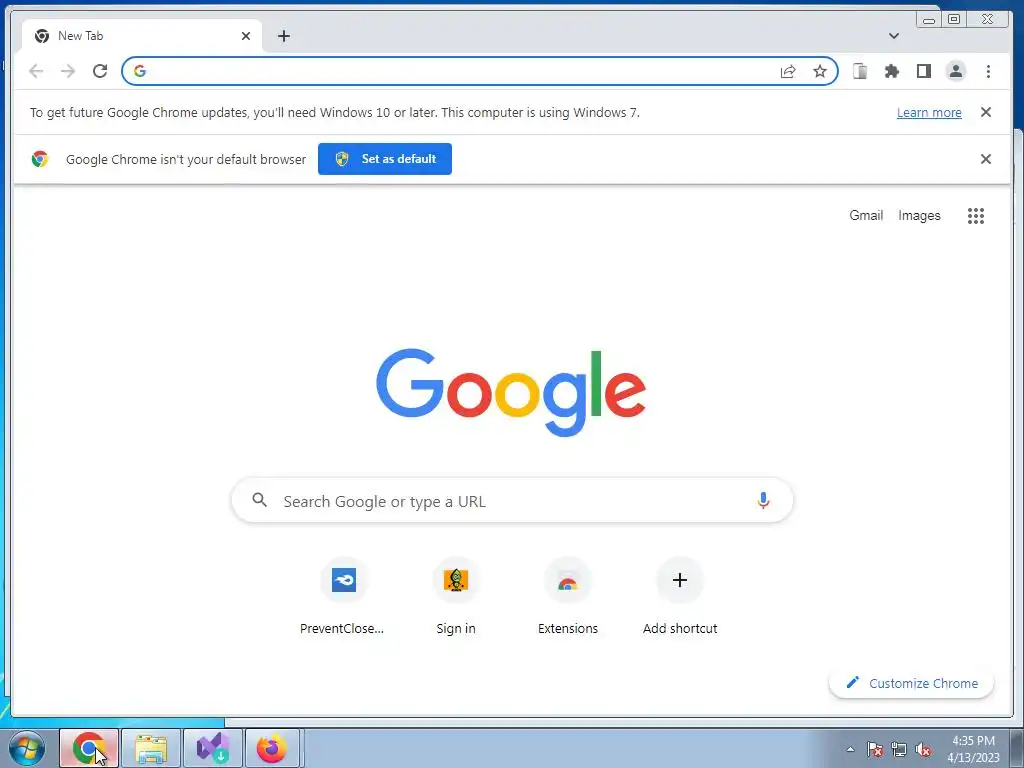Open File Explorer from taskbar

151,748
